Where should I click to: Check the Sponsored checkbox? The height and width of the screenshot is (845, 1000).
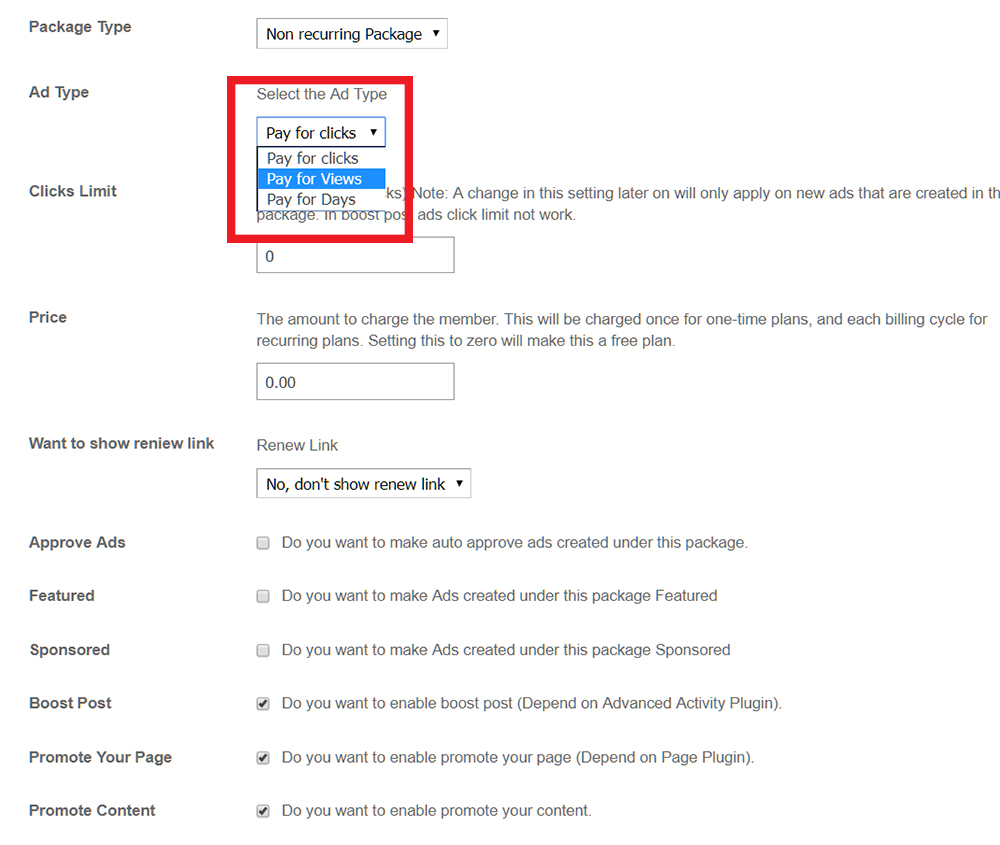point(263,650)
